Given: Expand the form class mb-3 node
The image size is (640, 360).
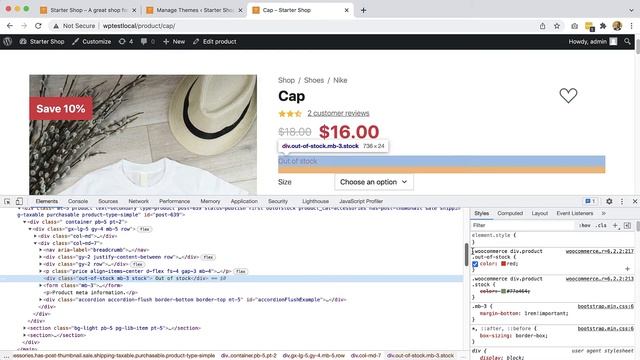Looking at the screenshot, I should 41,285.
